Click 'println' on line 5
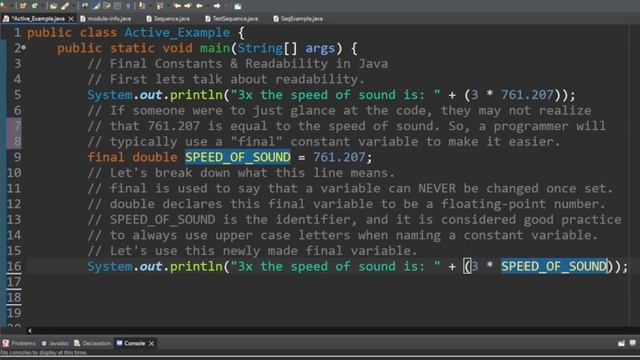 coord(196,95)
